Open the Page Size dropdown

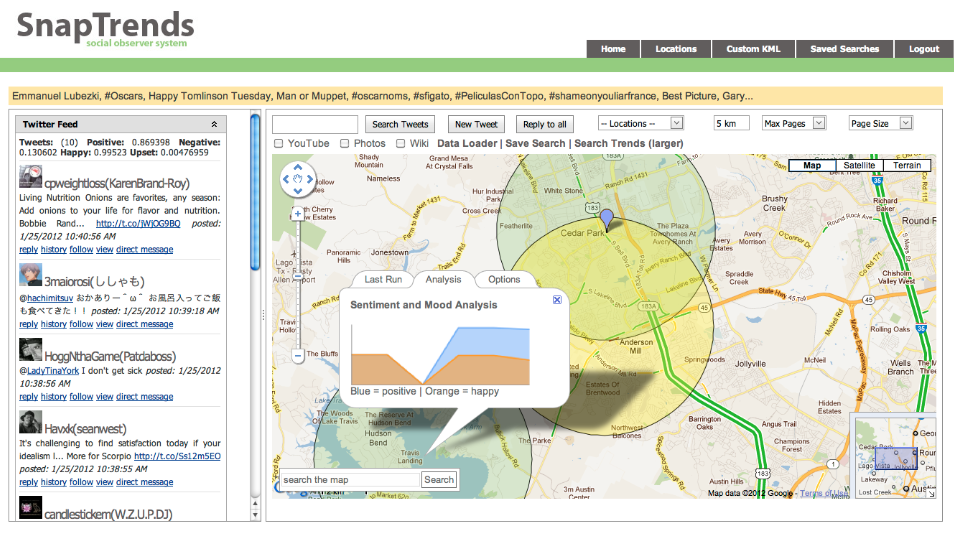point(880,123)
